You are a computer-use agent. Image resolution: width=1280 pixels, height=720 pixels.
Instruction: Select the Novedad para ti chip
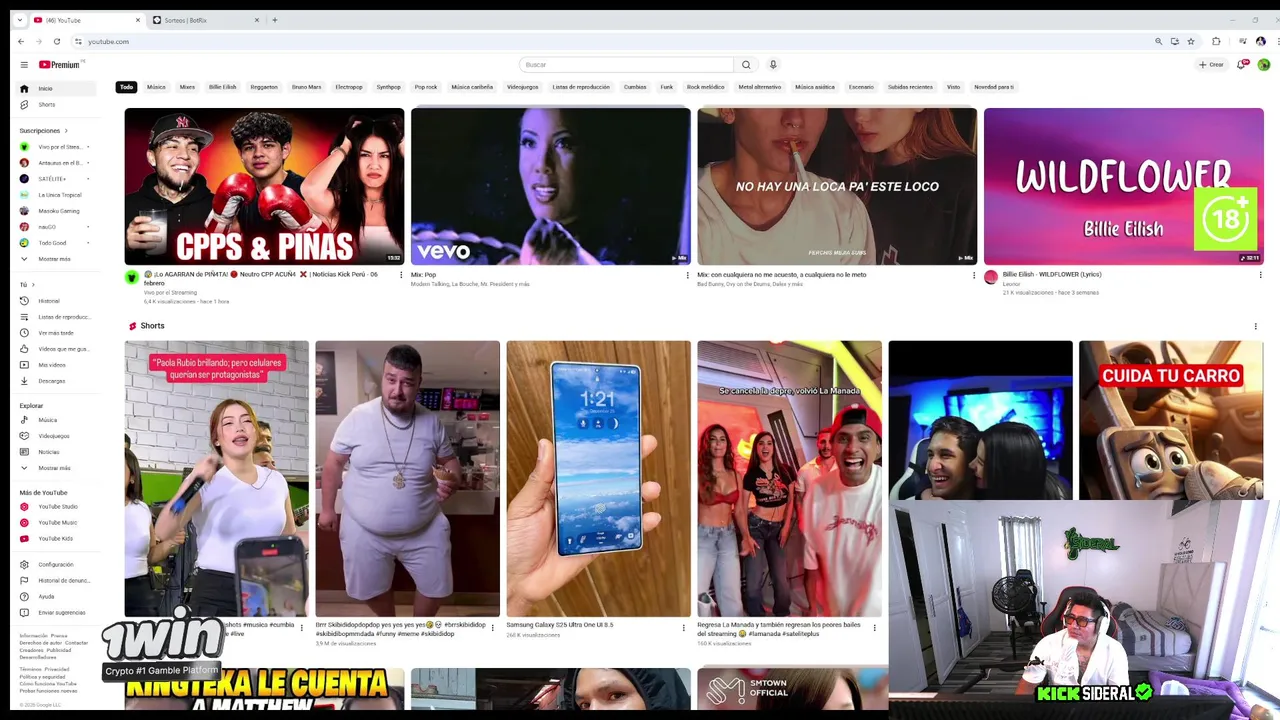(994, 87)
